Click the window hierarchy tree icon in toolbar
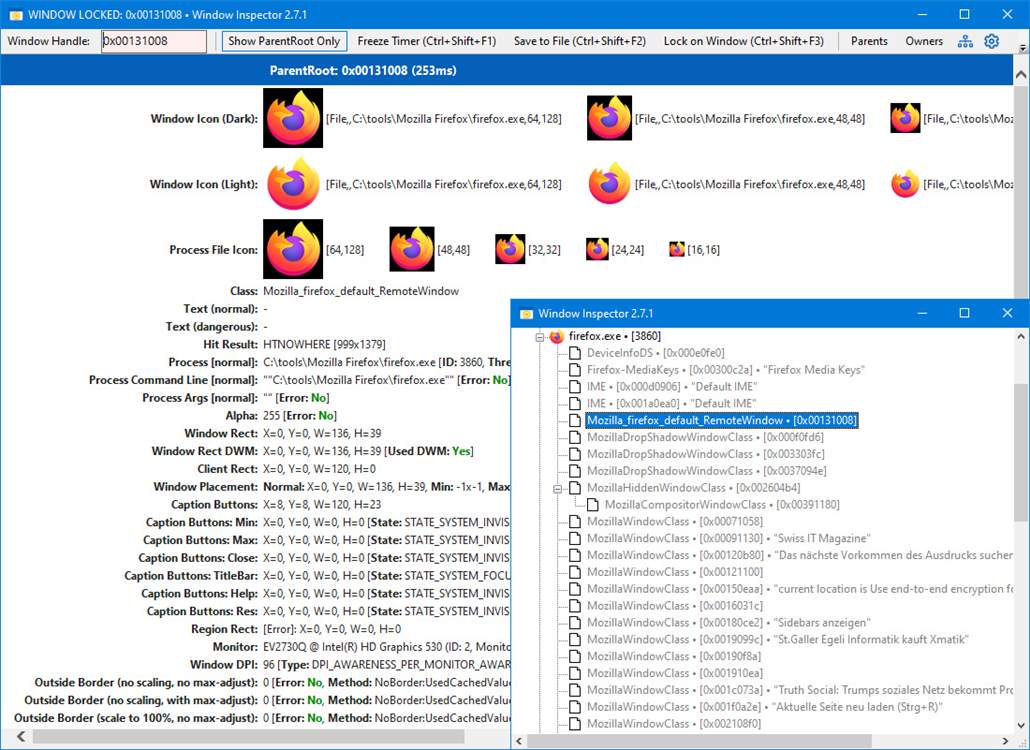1030x750 pixels. pyautogui.click(x=965, y=41)
